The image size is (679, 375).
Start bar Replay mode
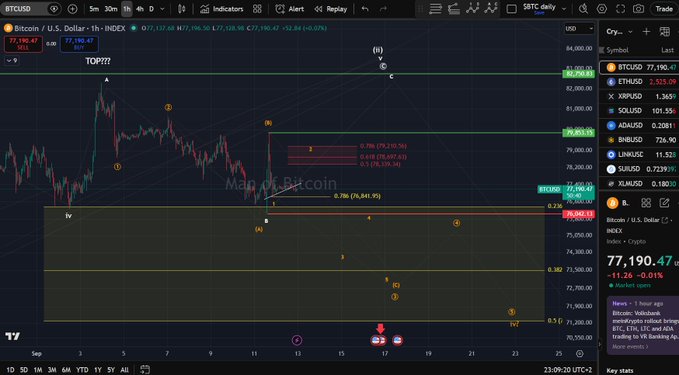[331, 9]
